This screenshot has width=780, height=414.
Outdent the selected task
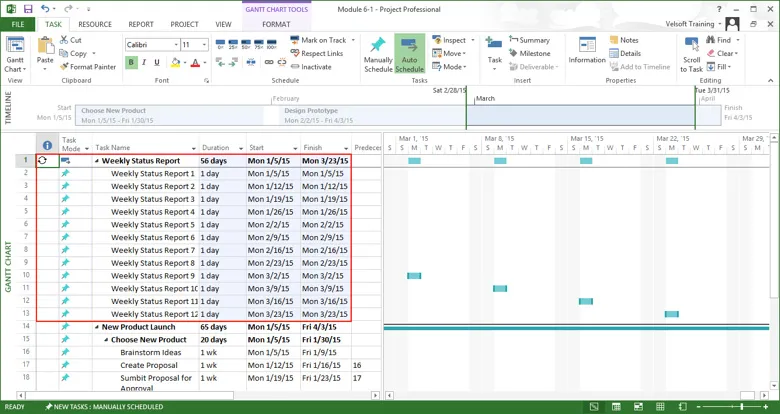pos(220,62)
